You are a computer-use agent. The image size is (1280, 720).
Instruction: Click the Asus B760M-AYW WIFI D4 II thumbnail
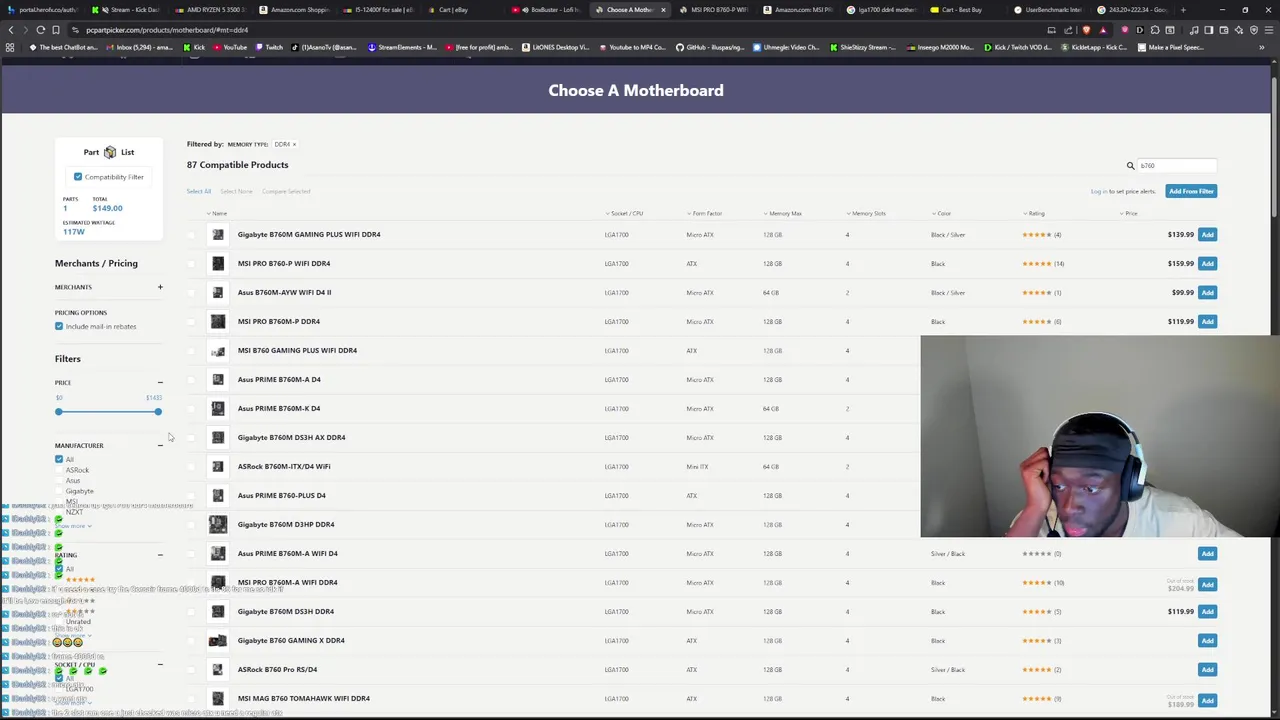pos(218,293)
